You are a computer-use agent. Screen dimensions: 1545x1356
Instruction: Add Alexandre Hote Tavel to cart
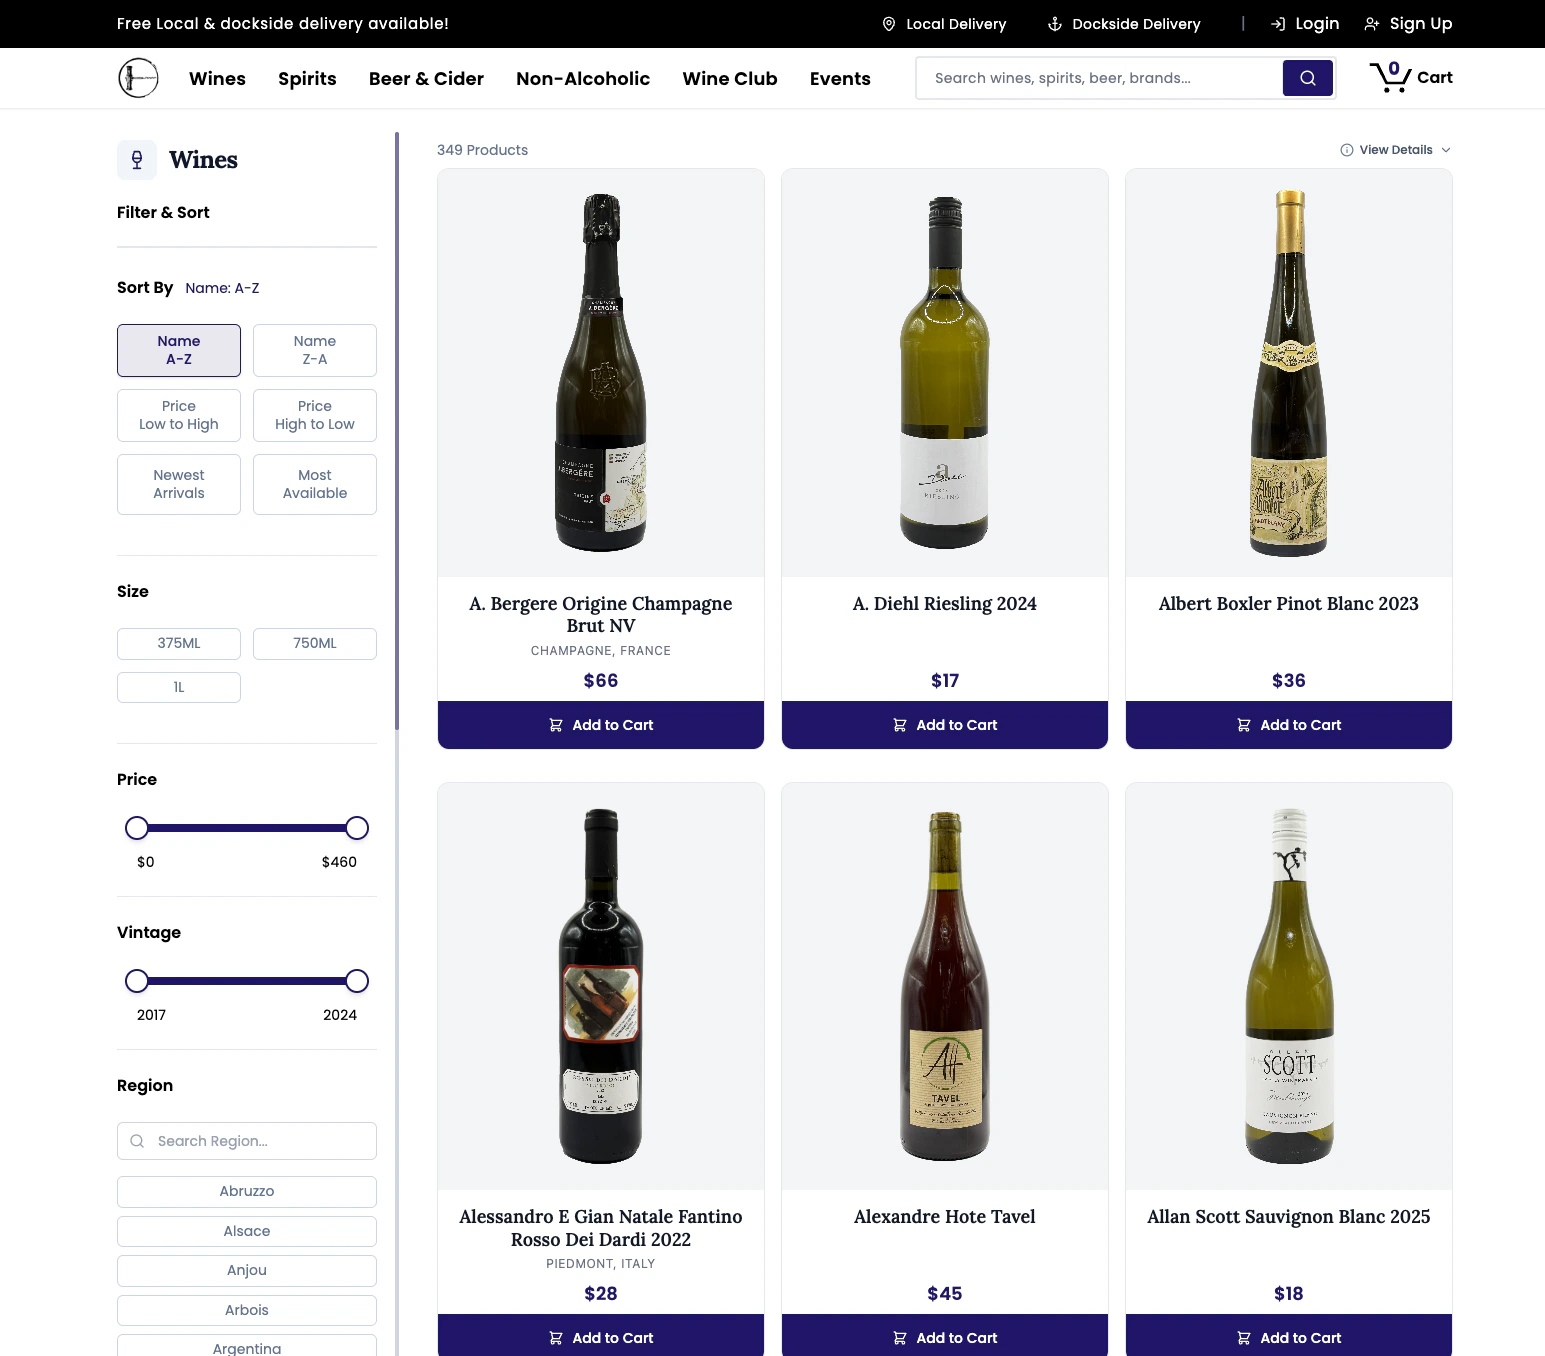(945, 1335)
